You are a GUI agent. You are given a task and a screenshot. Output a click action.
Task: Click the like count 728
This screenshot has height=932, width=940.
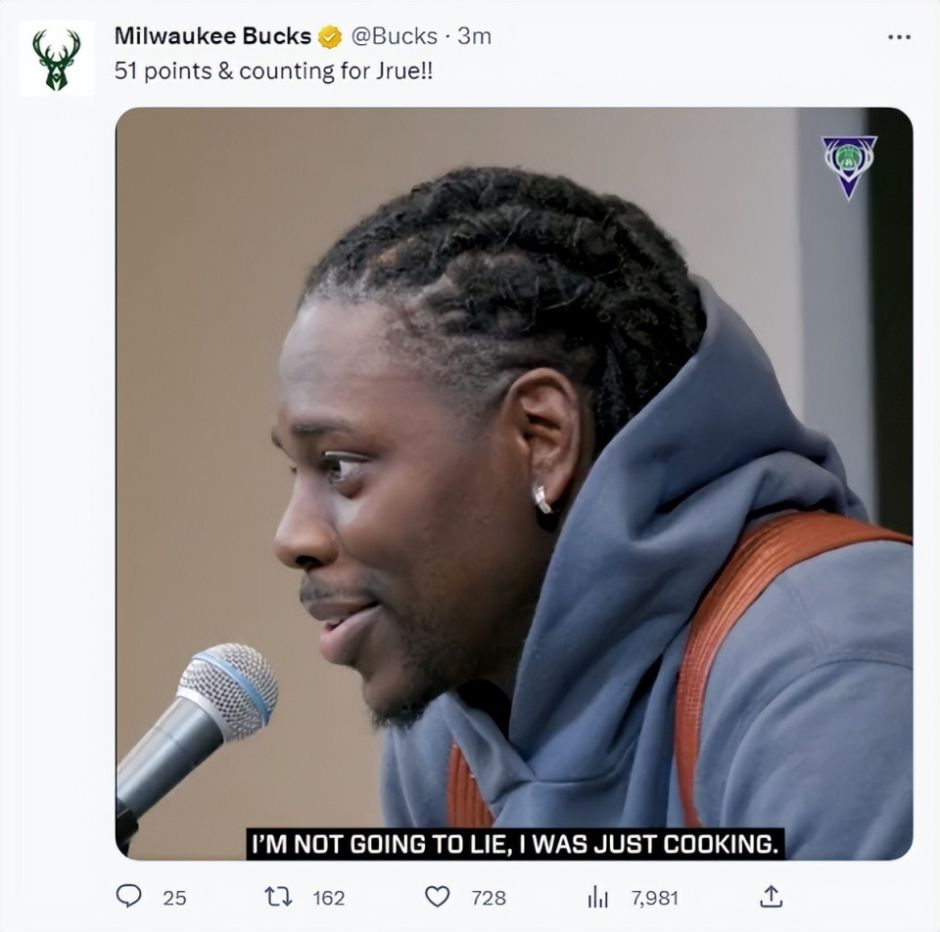pyautogui.click(x=489, y=898)
